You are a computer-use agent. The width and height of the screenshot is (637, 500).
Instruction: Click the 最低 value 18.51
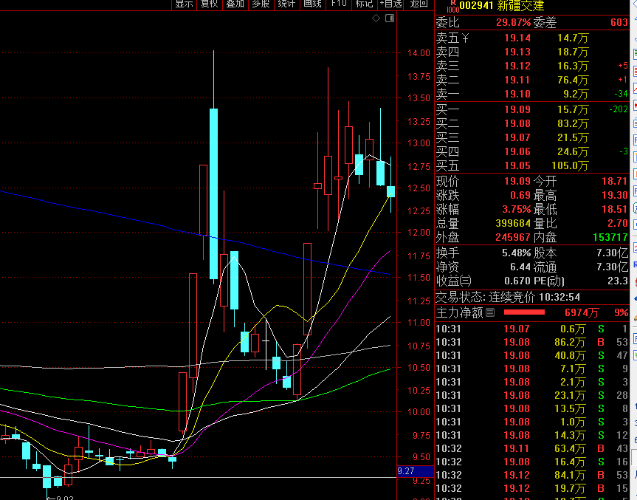(615, 210)
